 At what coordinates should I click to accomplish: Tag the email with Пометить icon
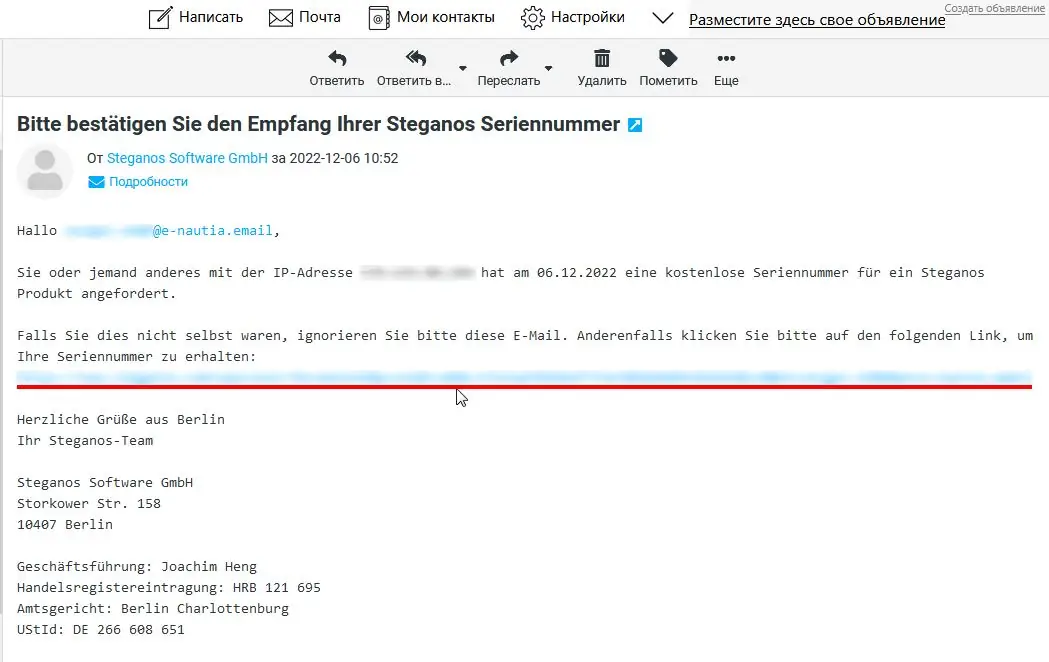click(x=668, y=58)
